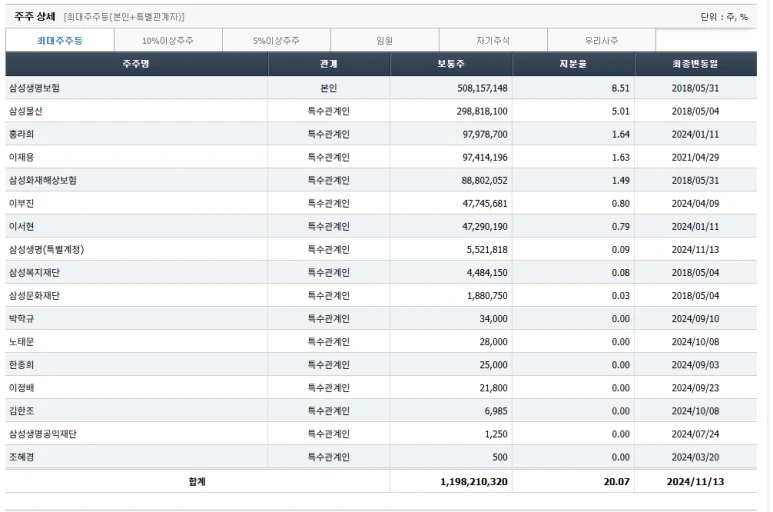Image resolution: width=773 pixels, height=512 pixels.
Task: Click share count 34,000
Action: 493,319
